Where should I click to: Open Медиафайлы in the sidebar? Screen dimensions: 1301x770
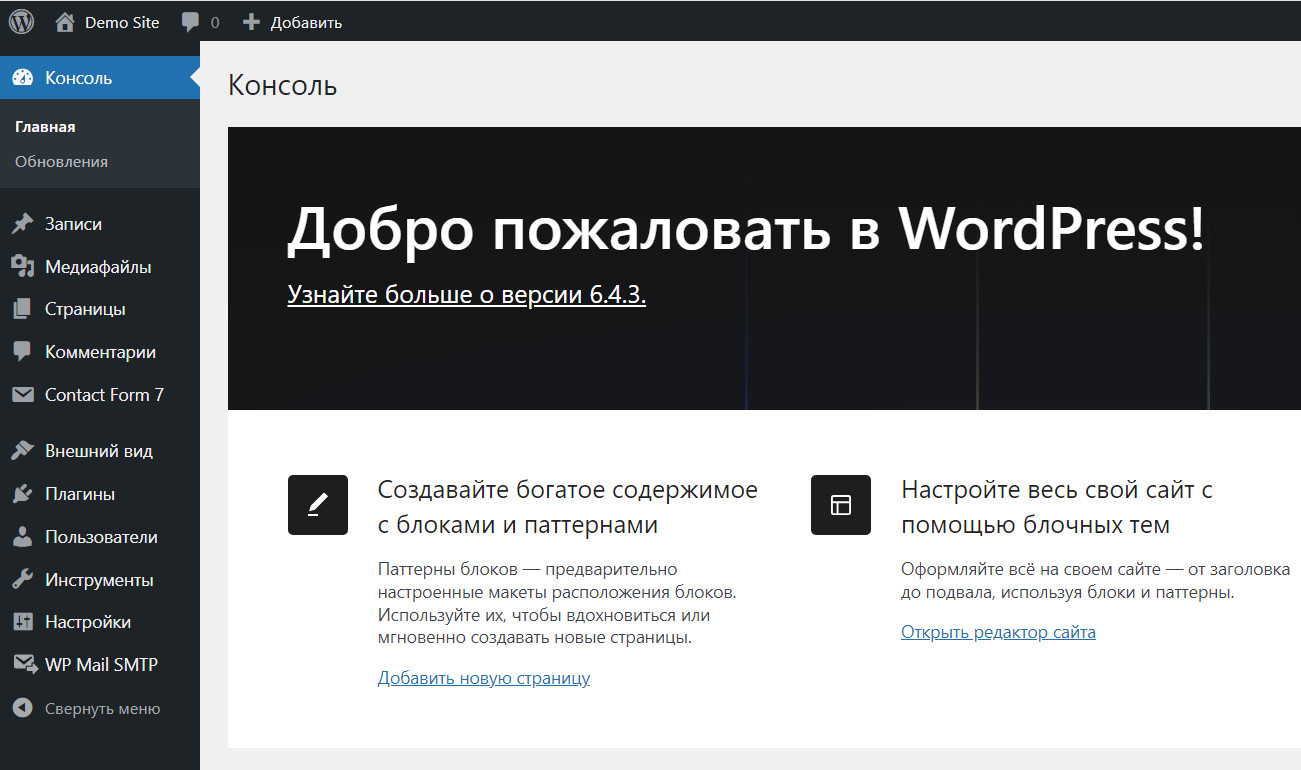[100, 267]
